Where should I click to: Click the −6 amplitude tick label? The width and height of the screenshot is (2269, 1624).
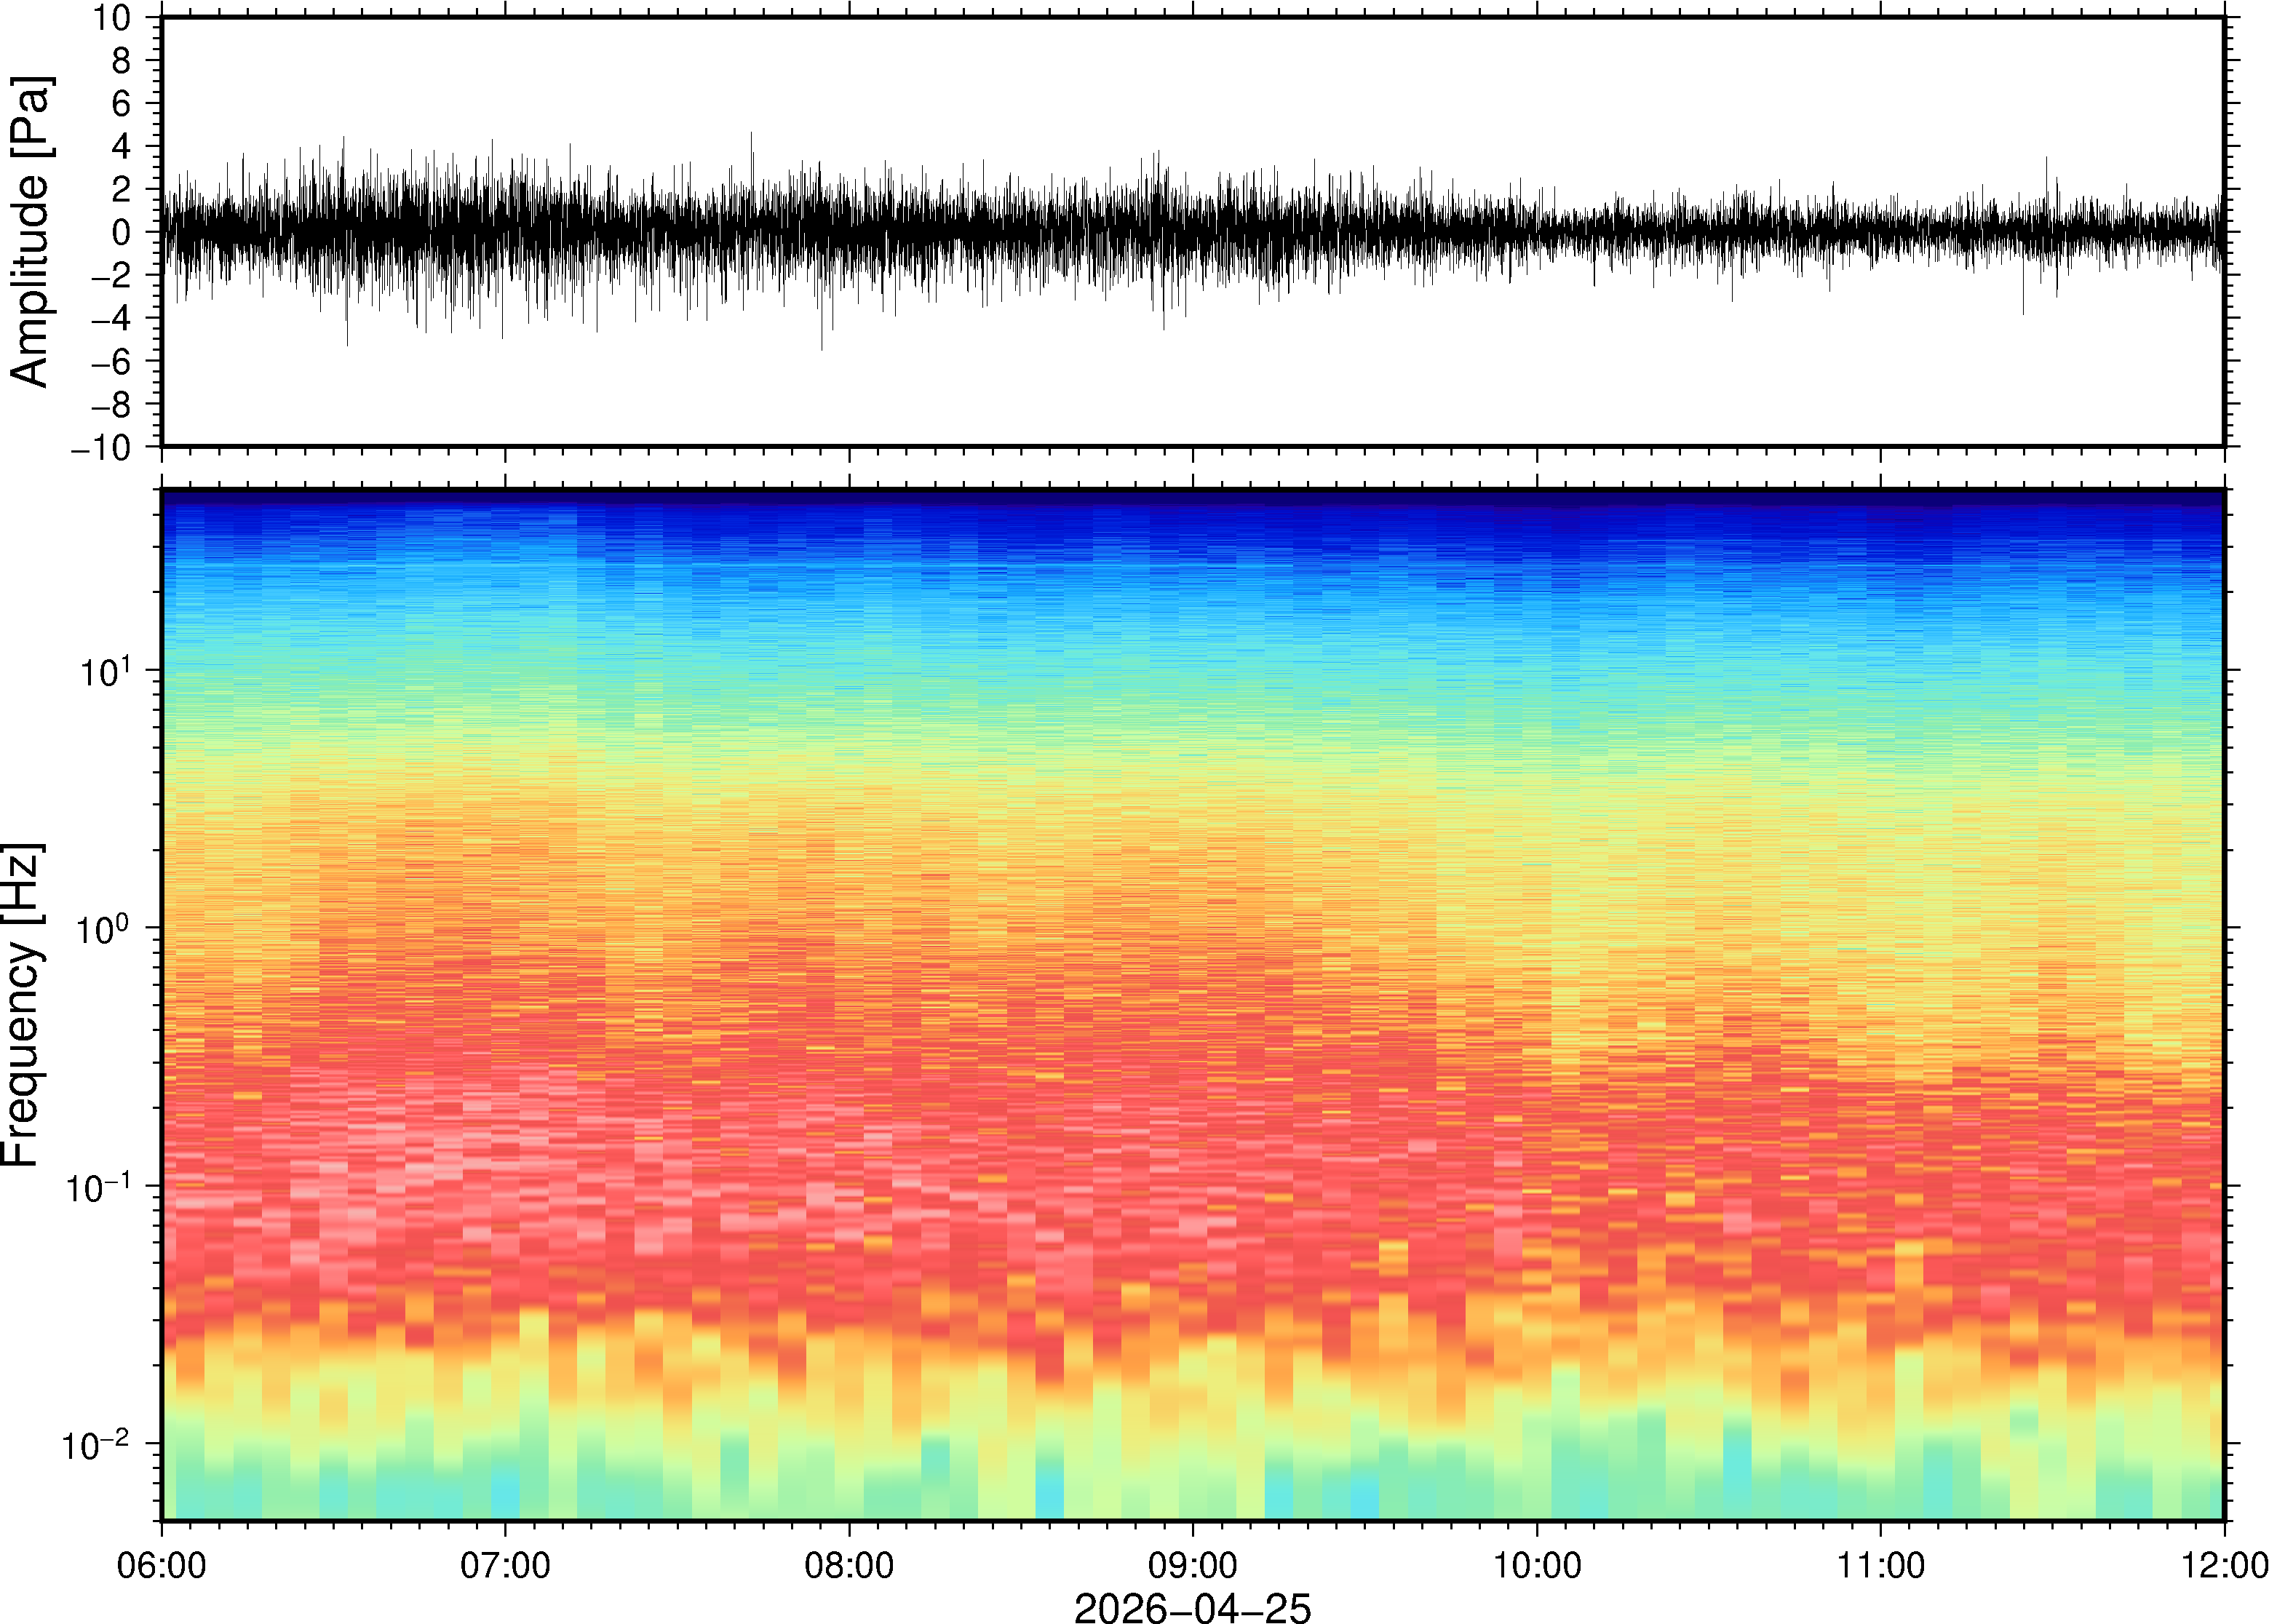point(110,362)
